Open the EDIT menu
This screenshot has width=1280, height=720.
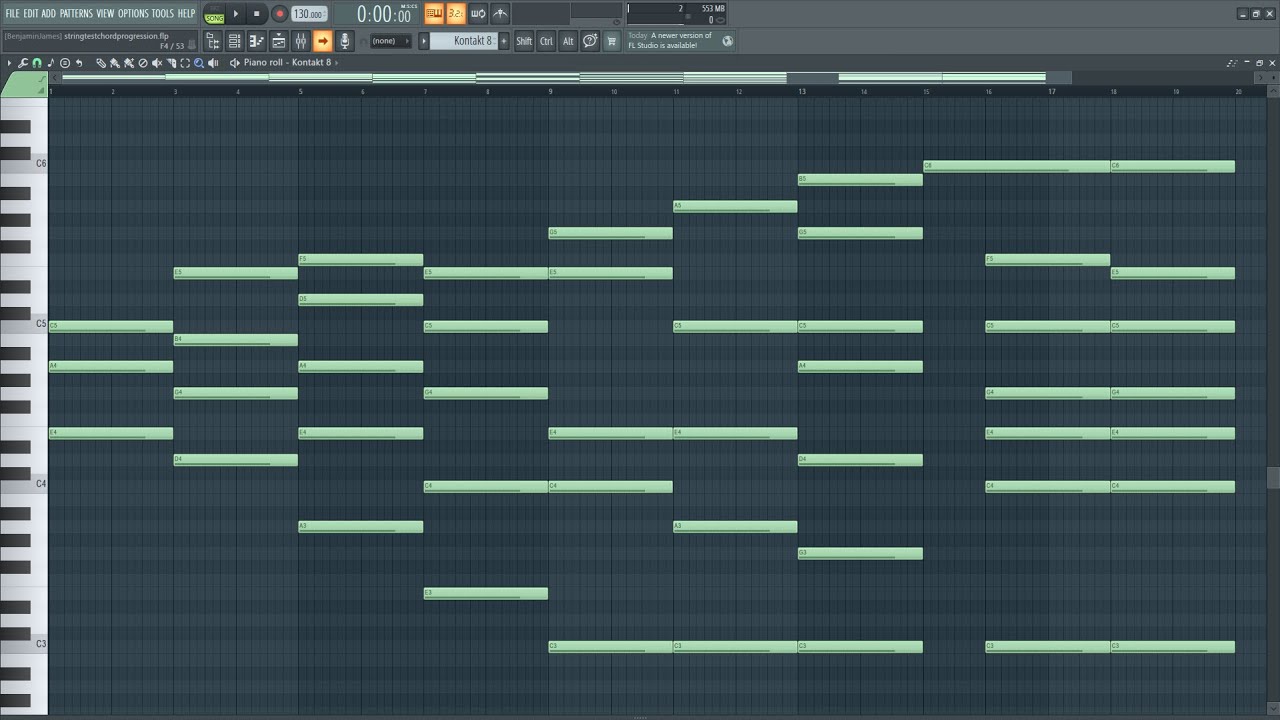click(x=31, y=13)
